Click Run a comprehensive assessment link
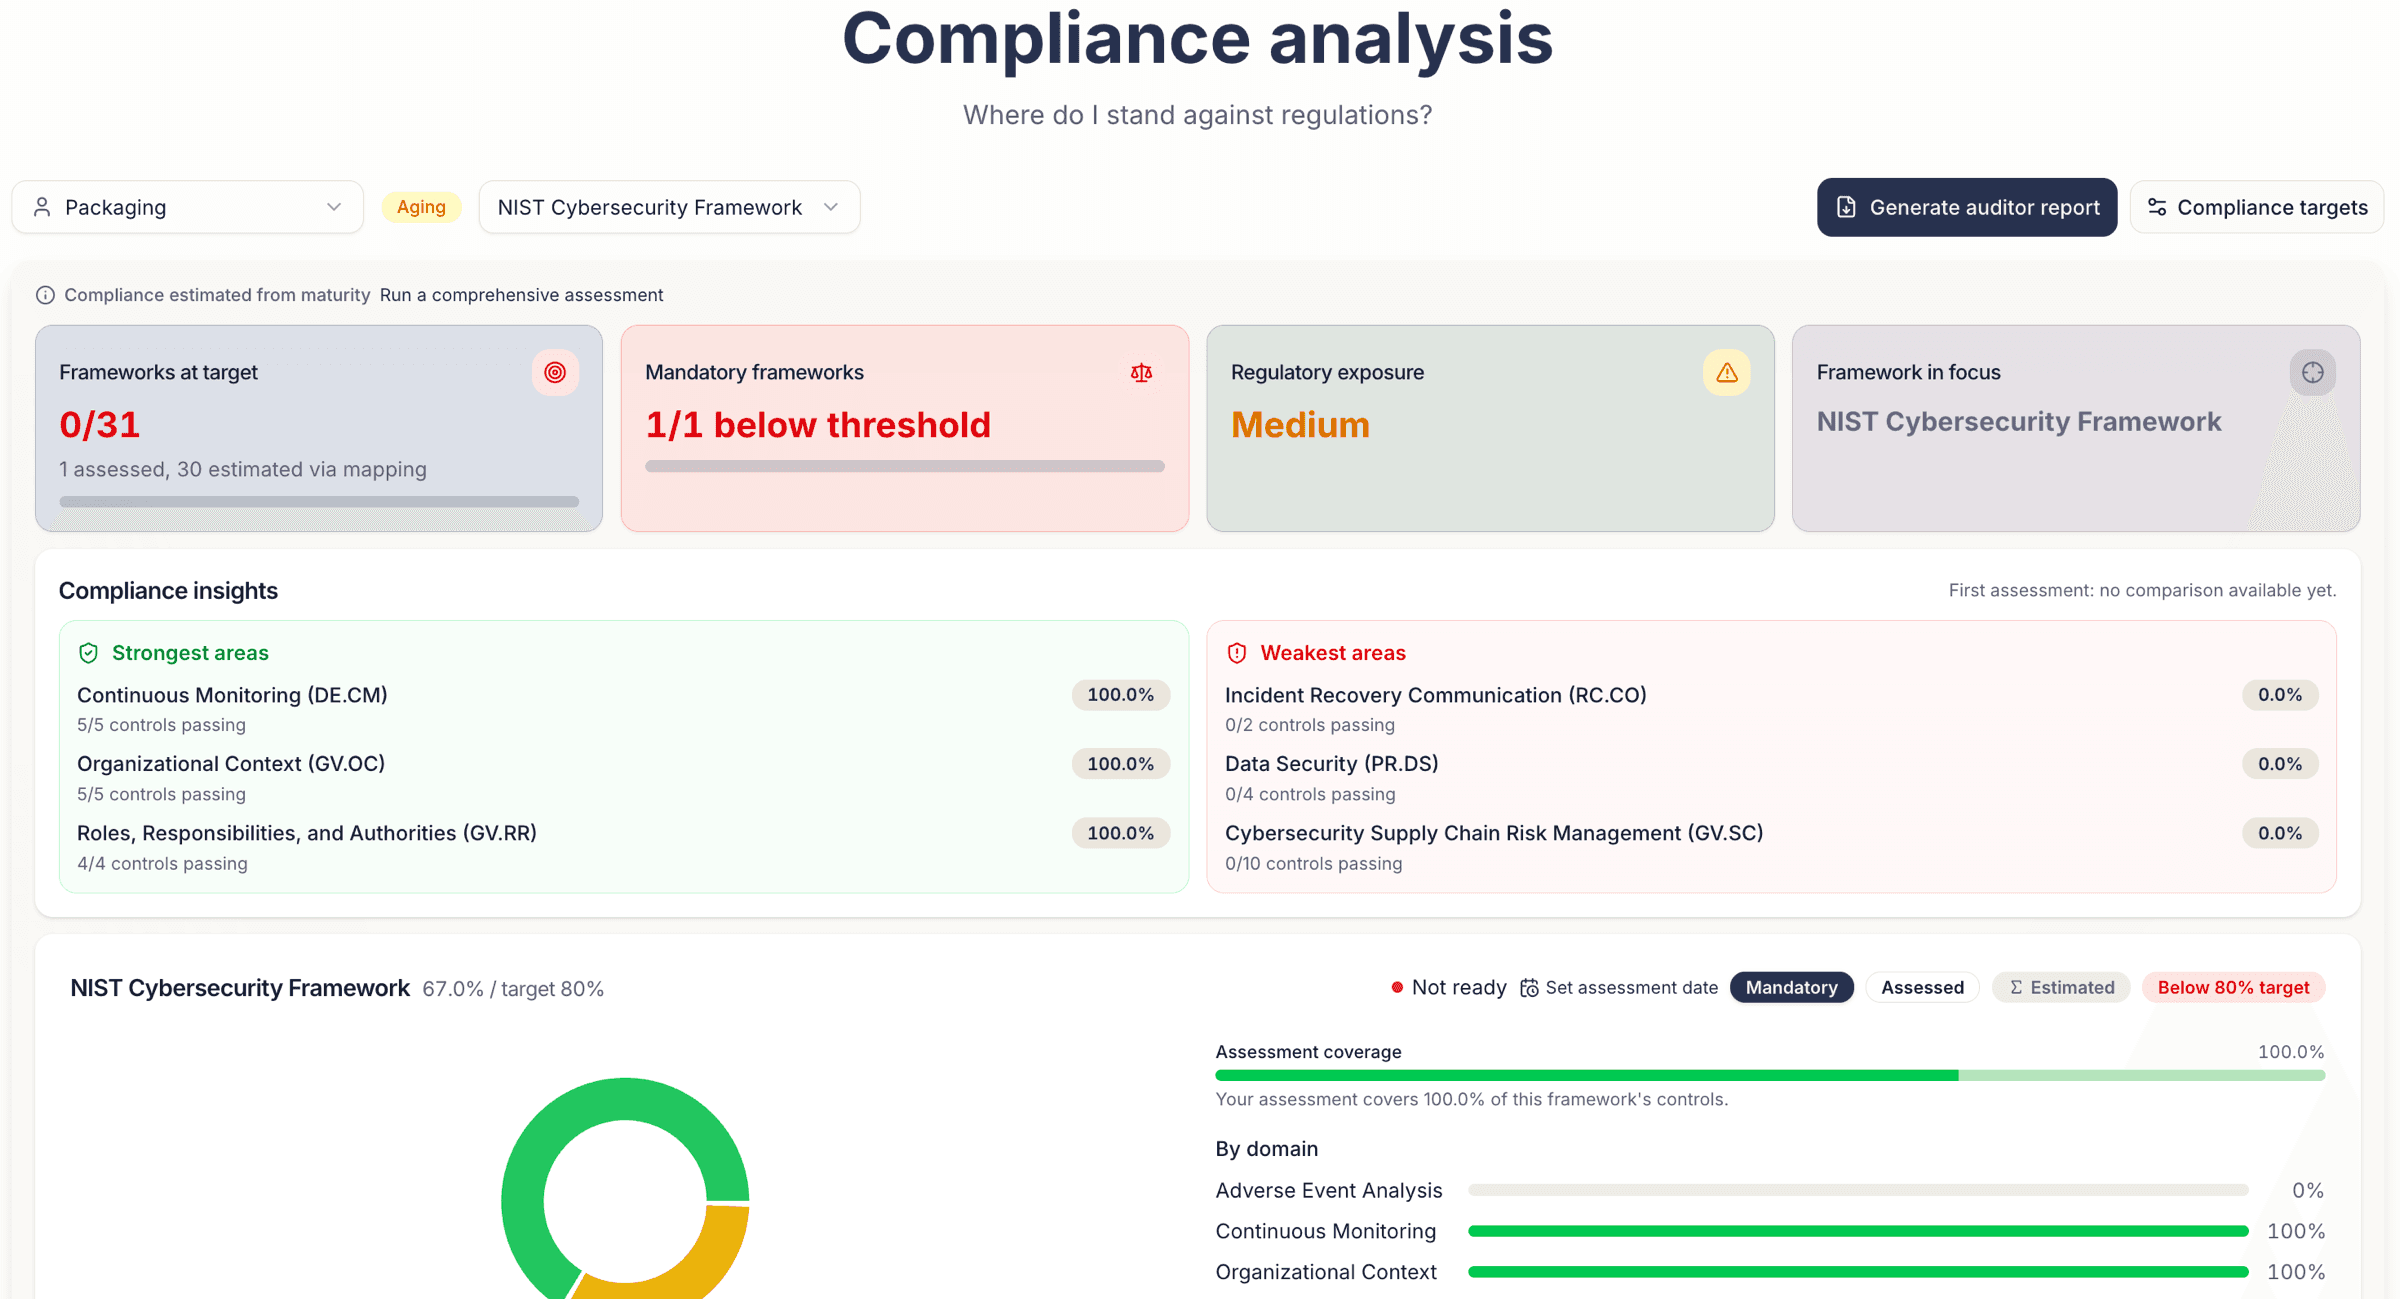 point(521,295)
